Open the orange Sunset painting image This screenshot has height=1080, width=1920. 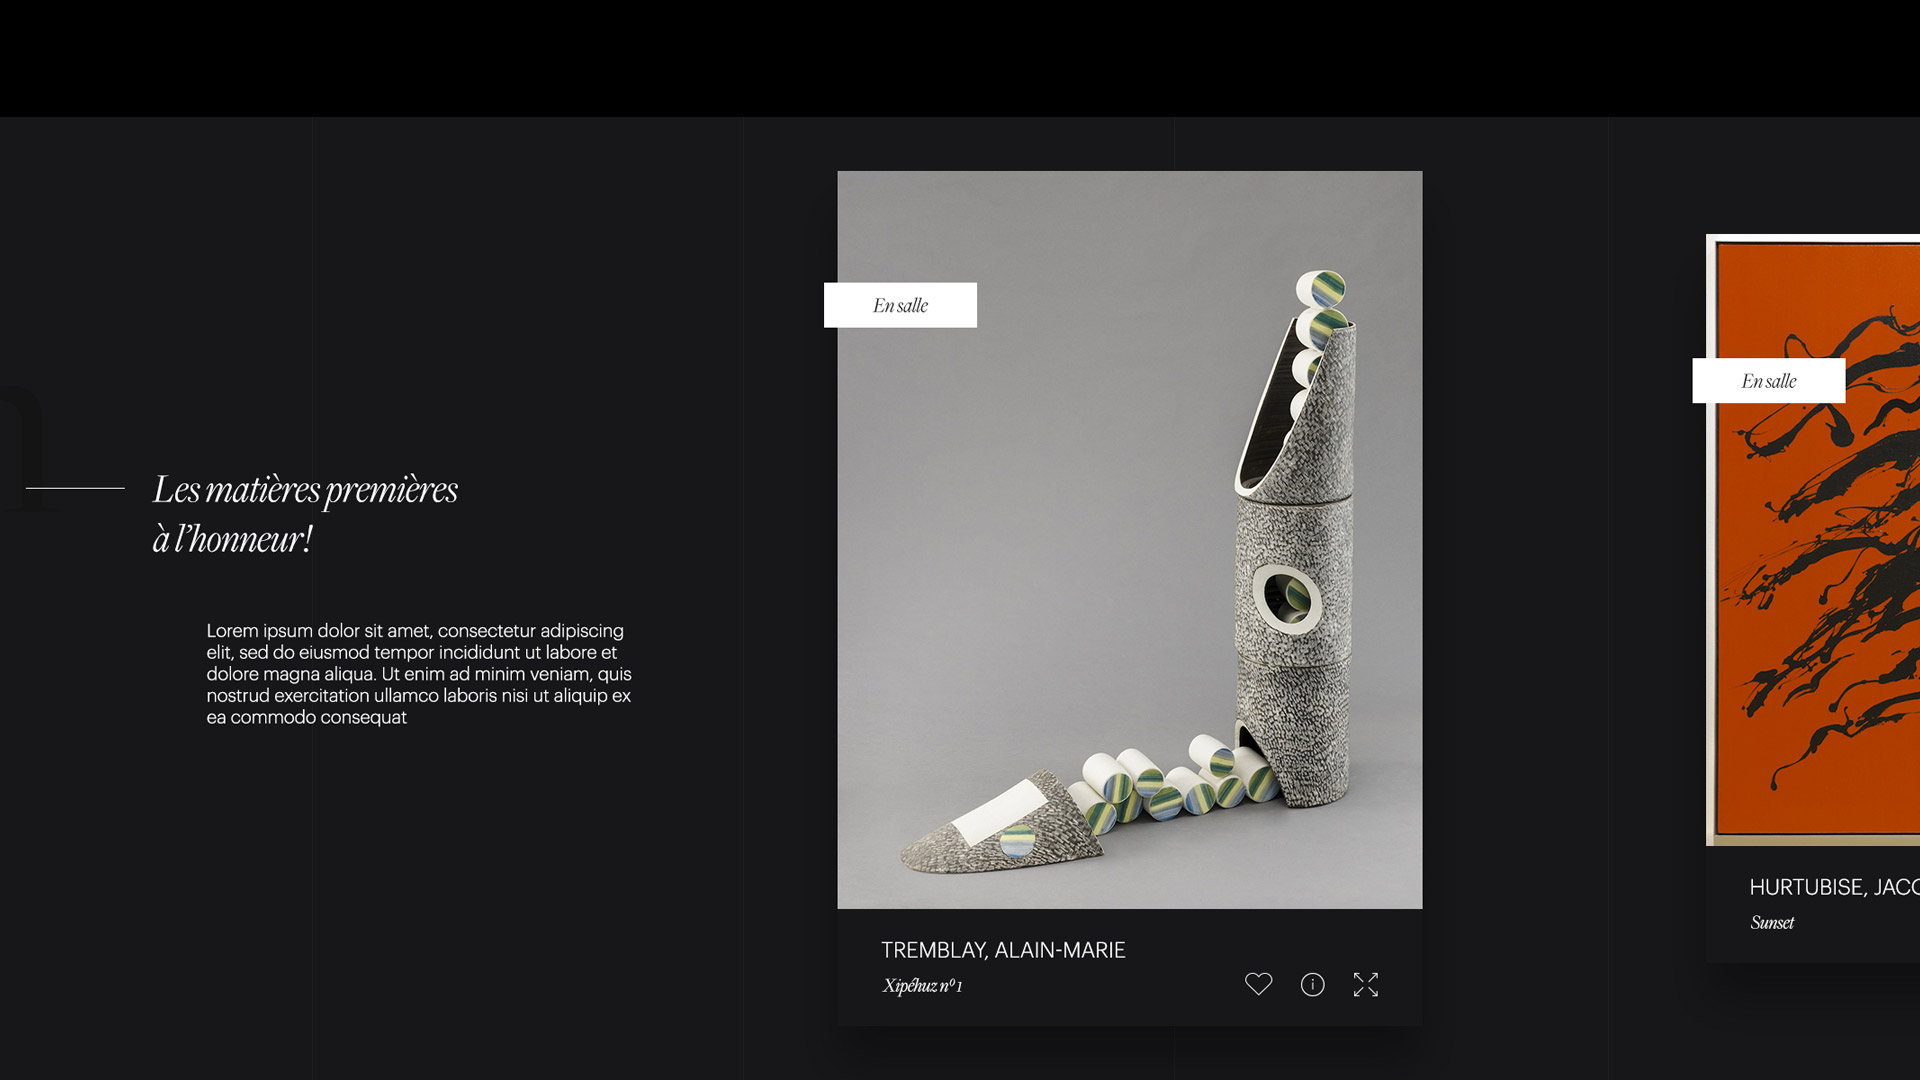tap(1813, 540)
